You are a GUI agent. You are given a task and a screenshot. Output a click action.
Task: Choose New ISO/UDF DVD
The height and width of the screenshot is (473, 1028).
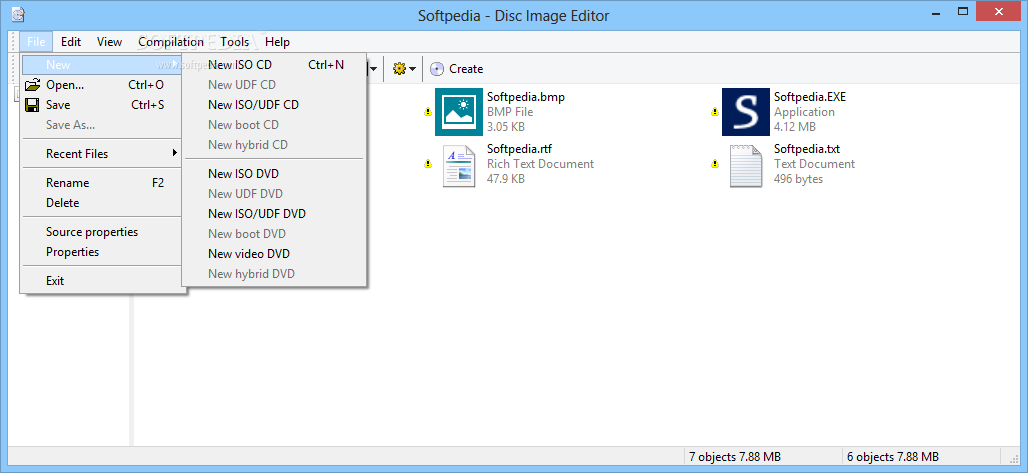pyautogui.click(x=274, y=214)
